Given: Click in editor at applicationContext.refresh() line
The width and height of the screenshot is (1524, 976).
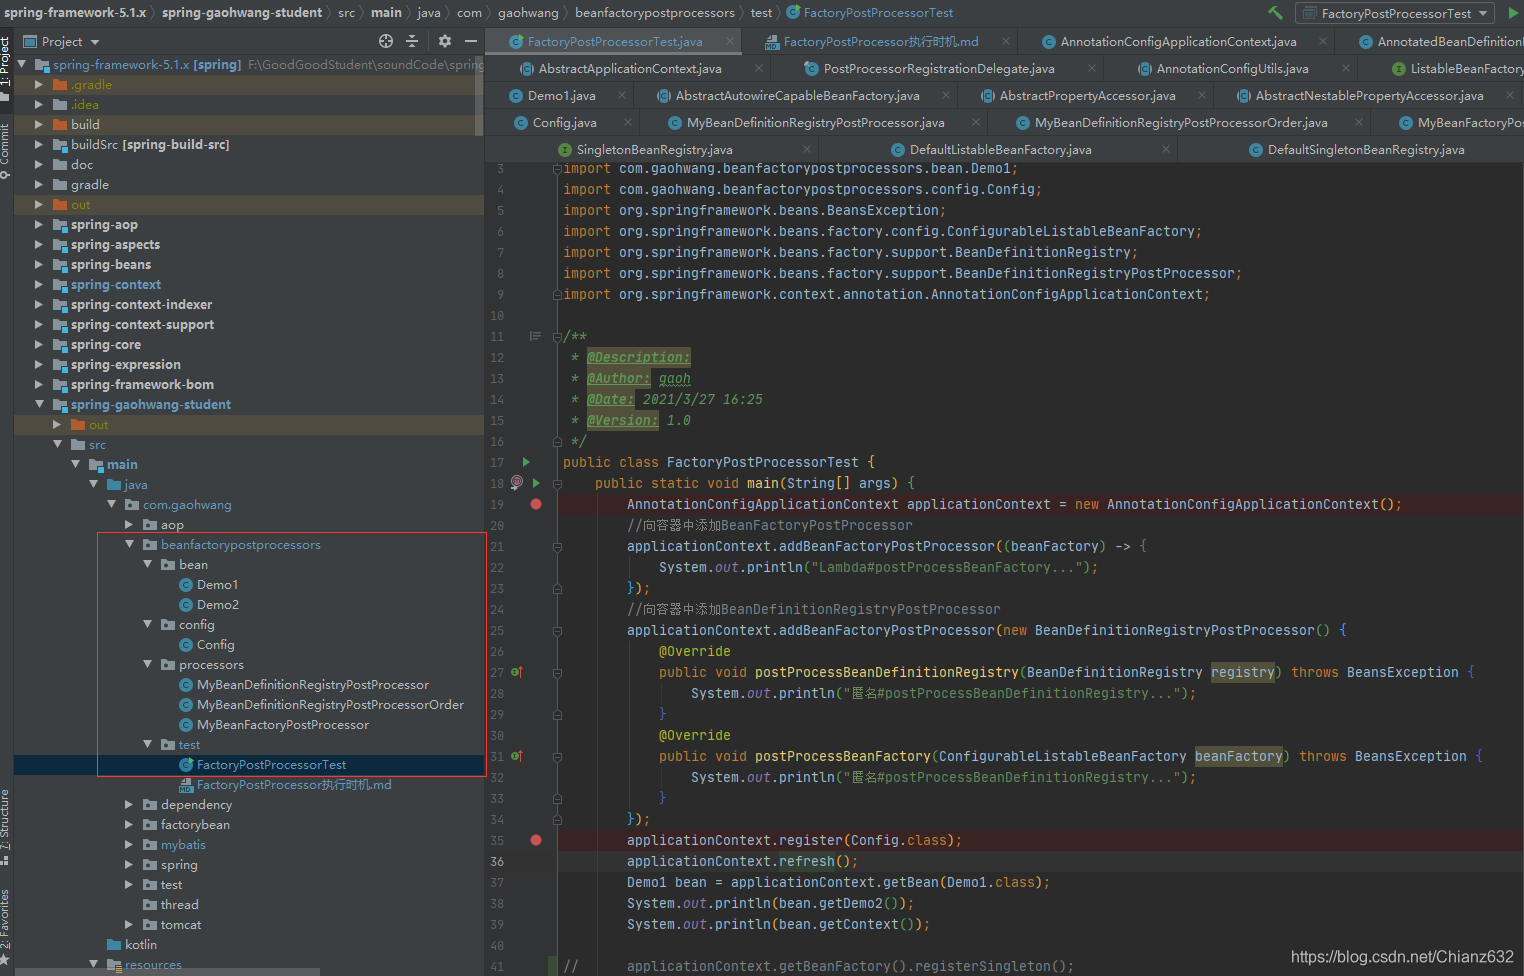Looking at the screenshot, I should click(x=742, y=861).
